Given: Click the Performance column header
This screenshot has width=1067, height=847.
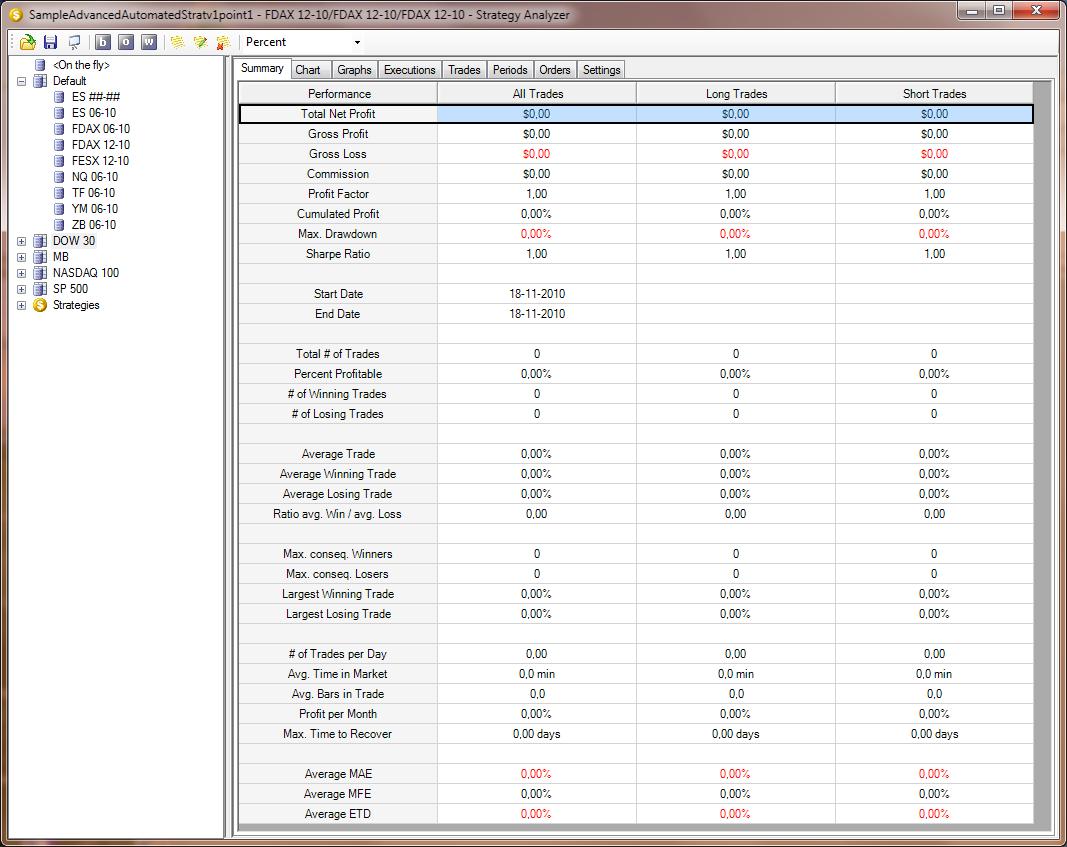Looking at the screenshot, I should click(339, 93).
